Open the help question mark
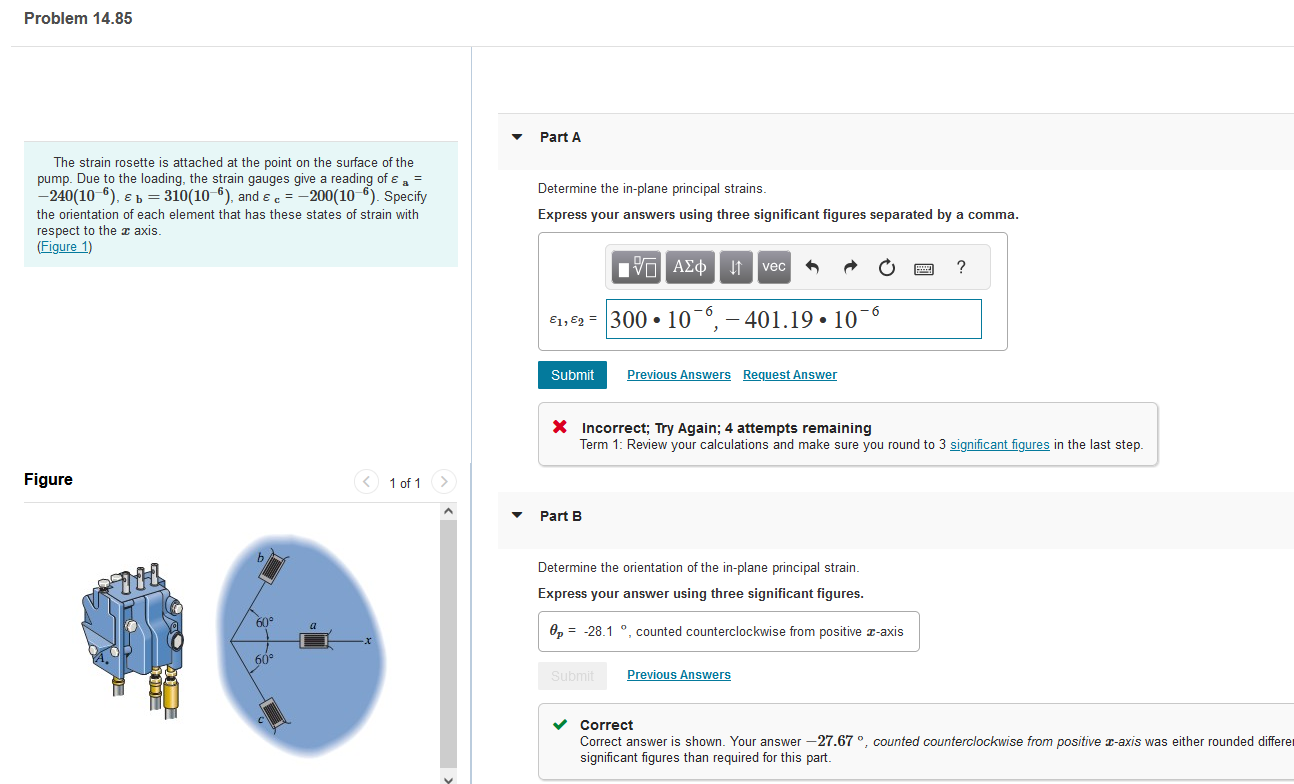This screenshot has width=1294, height=784. (961, 267)
